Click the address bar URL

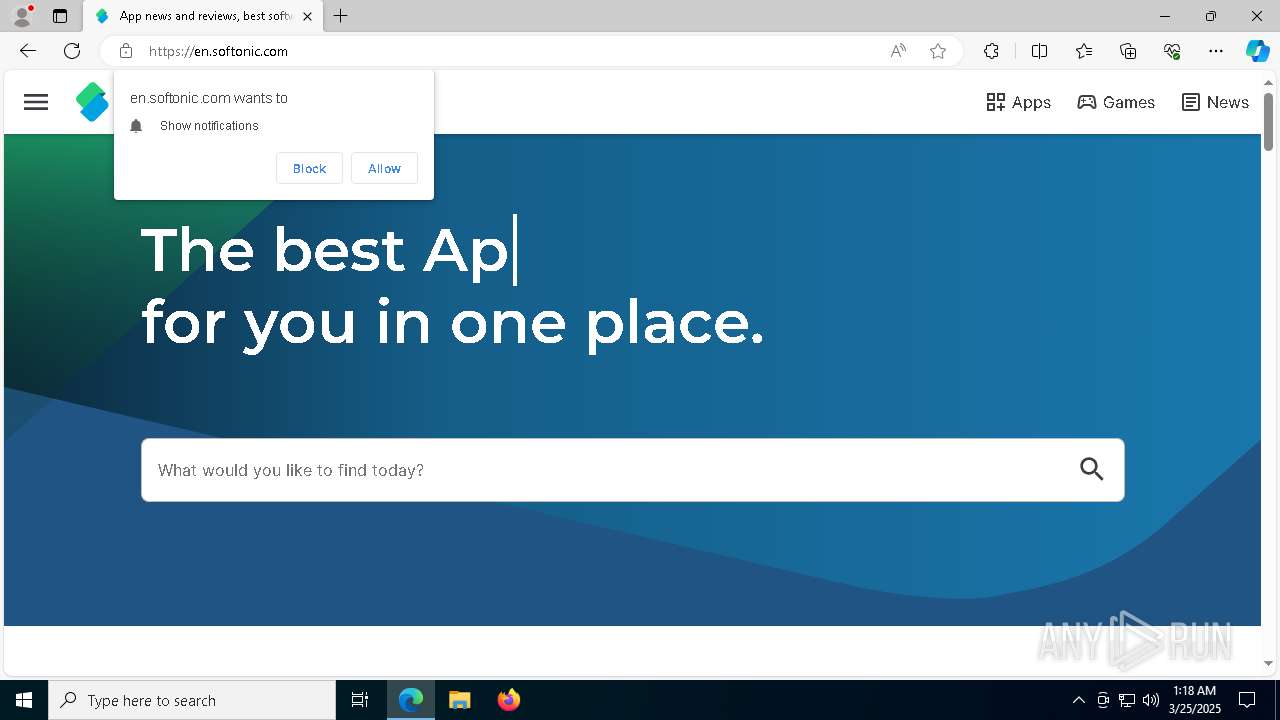[x=218, y=51]
